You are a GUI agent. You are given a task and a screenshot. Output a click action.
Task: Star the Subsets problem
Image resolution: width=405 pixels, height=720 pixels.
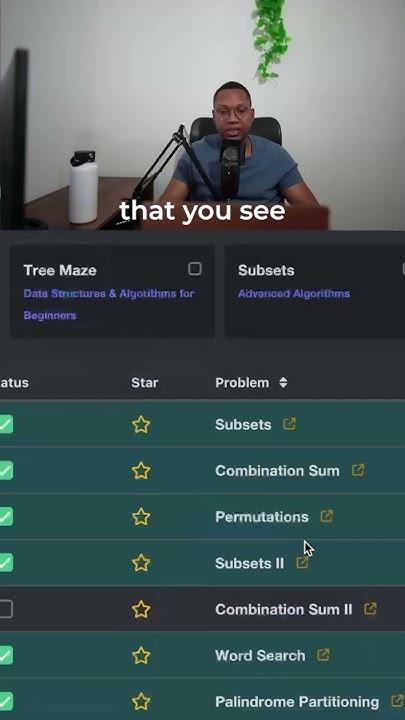point(141,424)
